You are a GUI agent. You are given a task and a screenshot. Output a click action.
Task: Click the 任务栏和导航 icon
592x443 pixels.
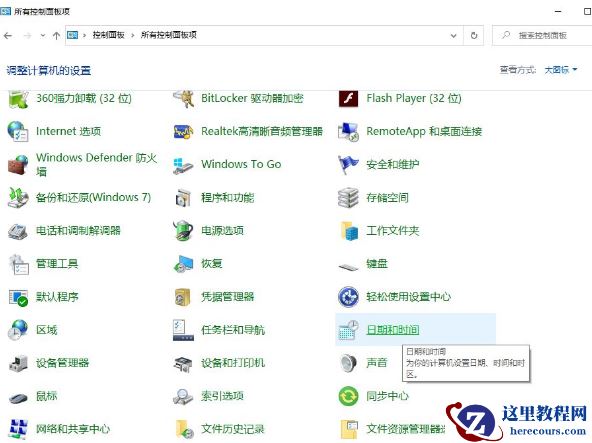point(183,330)
